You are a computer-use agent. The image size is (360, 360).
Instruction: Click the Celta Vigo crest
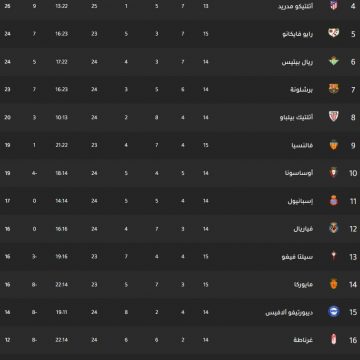334,256
